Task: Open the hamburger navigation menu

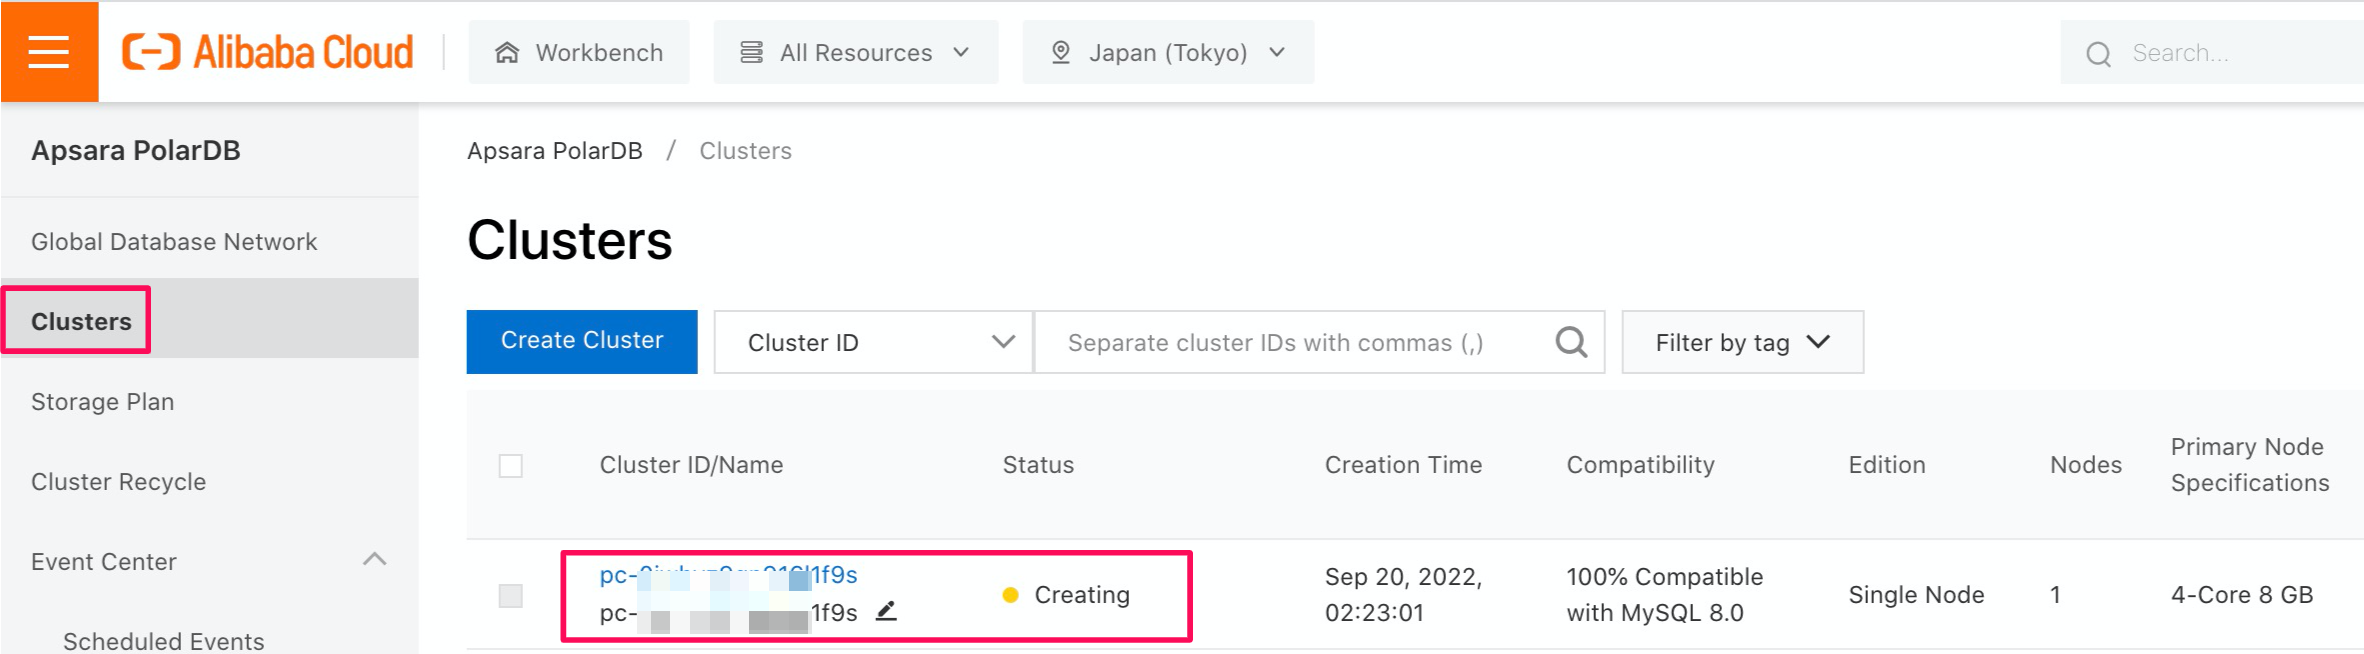Action: 49,52
